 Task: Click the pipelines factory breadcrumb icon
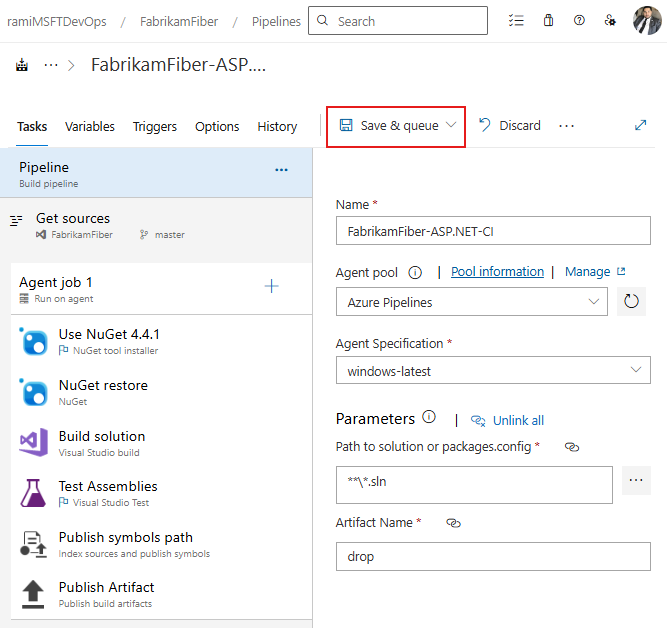click(22, 65)
